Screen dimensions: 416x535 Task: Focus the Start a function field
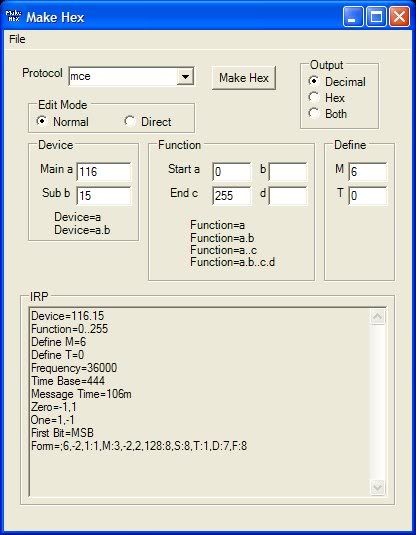point(231,172)
